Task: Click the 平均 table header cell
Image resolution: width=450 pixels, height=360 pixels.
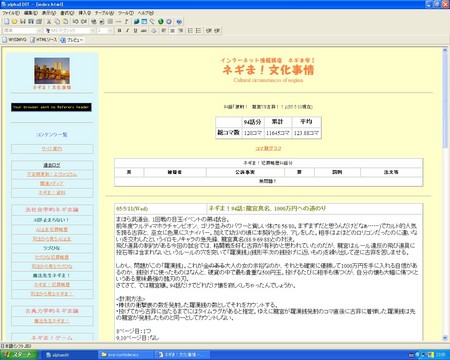Action: click(306, 122)
